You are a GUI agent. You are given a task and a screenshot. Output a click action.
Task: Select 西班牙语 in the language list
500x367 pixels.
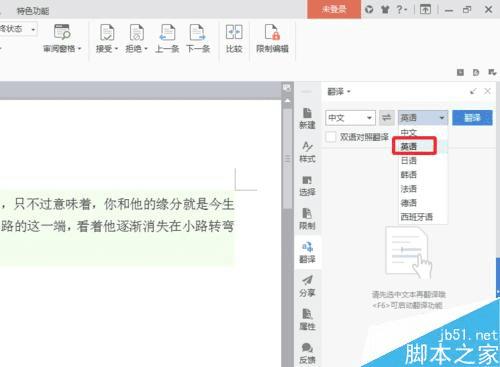point(423,217)
